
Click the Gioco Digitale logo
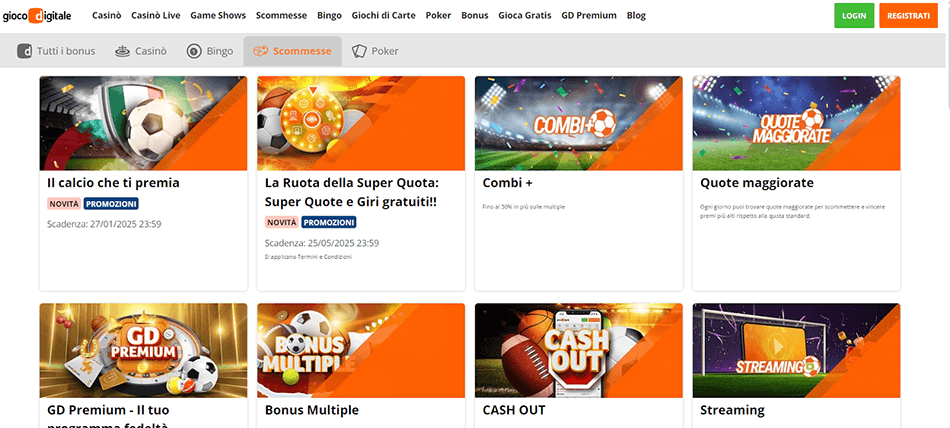[x=37, y=16]
